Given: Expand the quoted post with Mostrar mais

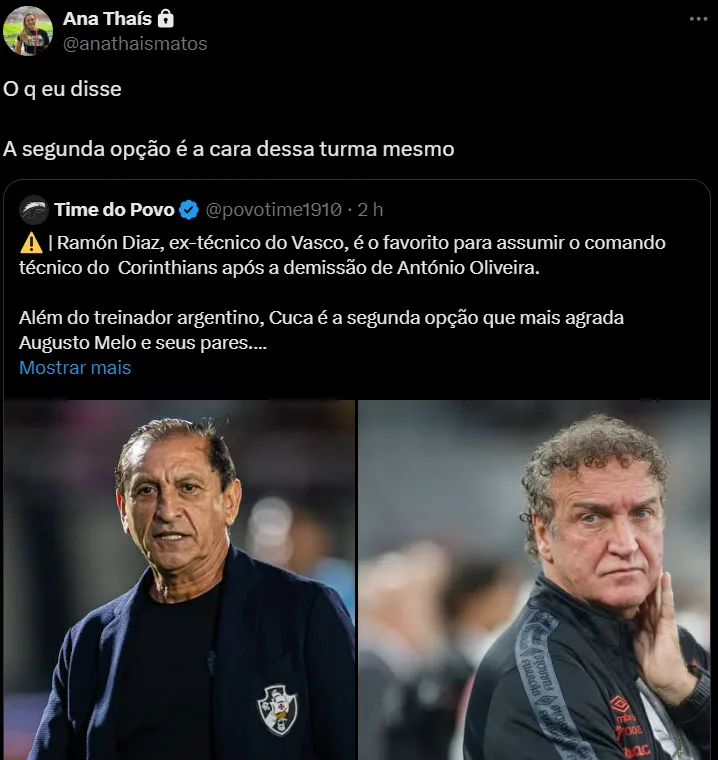Looking at the screenshot, I should tap(75, 367).
